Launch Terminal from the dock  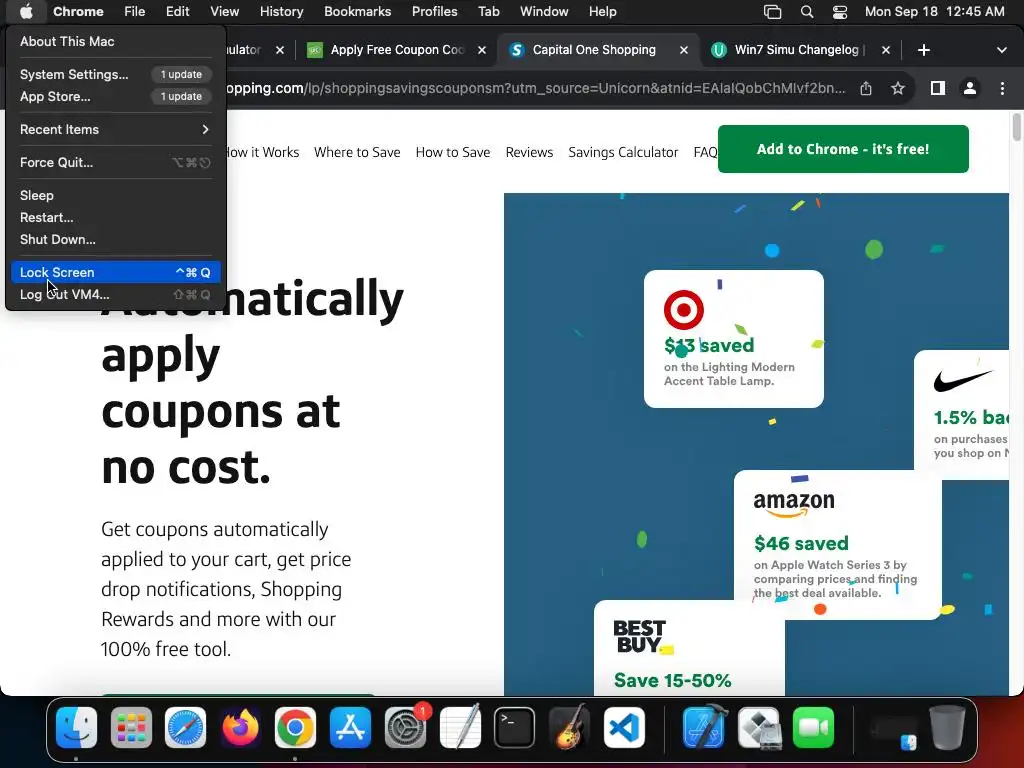(x=515, y=728)
